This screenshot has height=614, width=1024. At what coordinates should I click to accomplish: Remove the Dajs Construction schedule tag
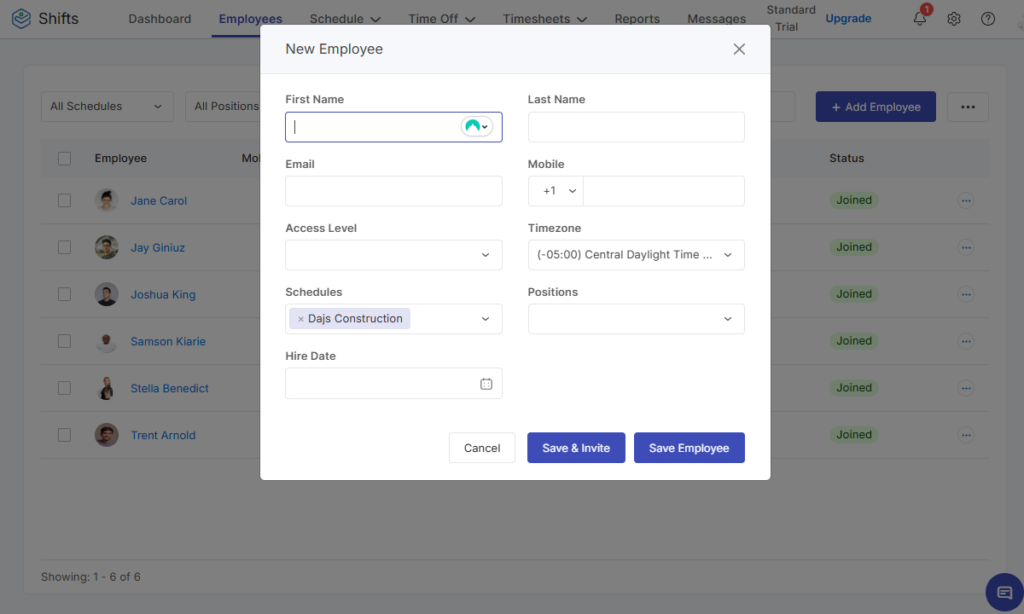click(x=300, y=319)
